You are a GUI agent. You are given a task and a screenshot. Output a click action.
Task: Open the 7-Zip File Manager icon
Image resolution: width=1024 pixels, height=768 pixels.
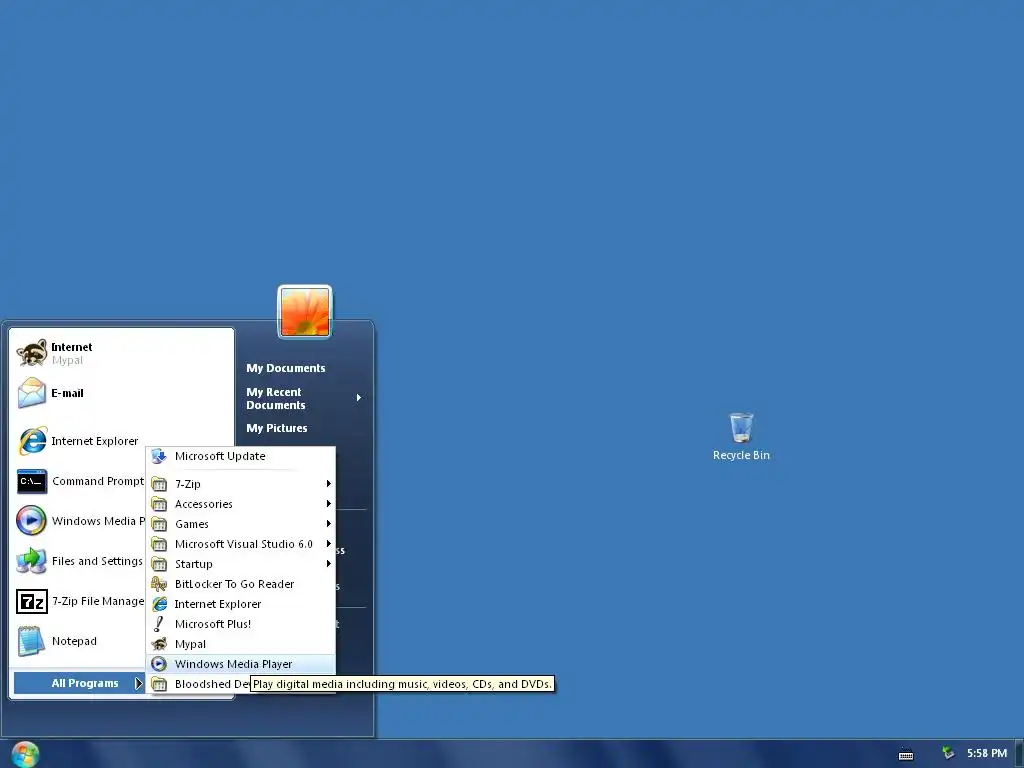click(x=31, y=601)
